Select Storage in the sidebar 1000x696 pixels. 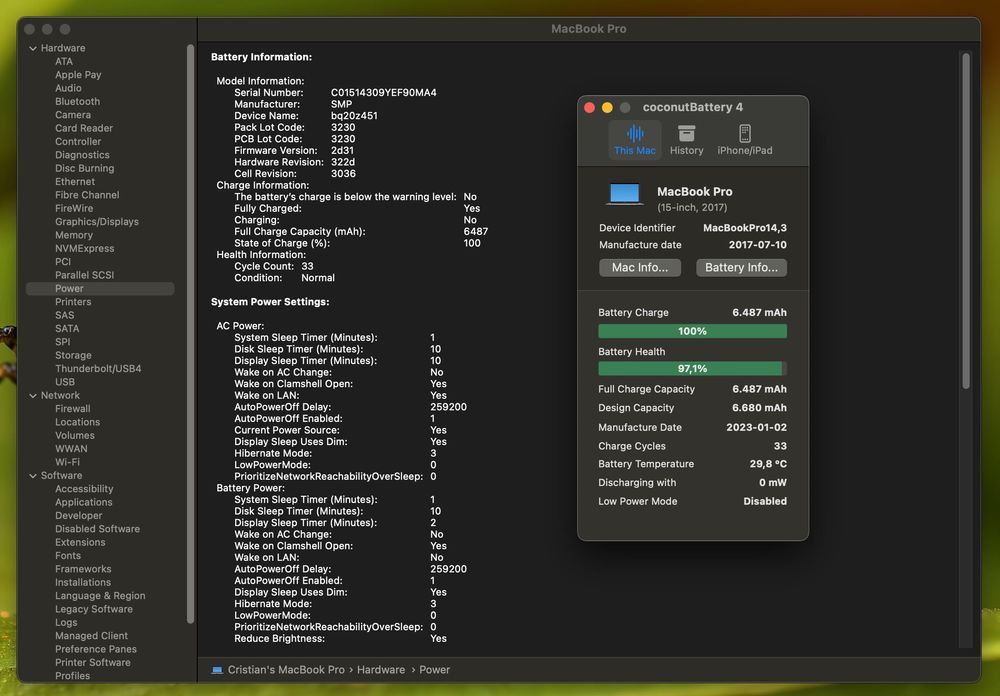pos(73,356)
